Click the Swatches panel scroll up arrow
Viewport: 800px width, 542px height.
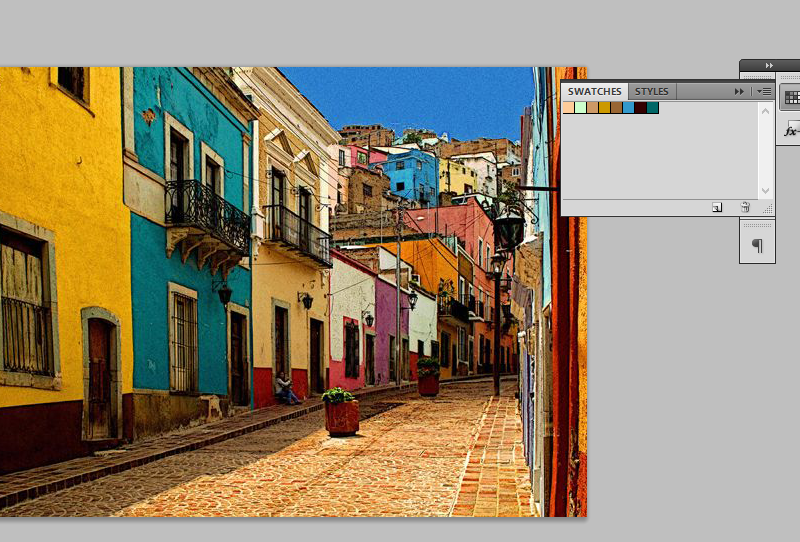coord(765,111)
